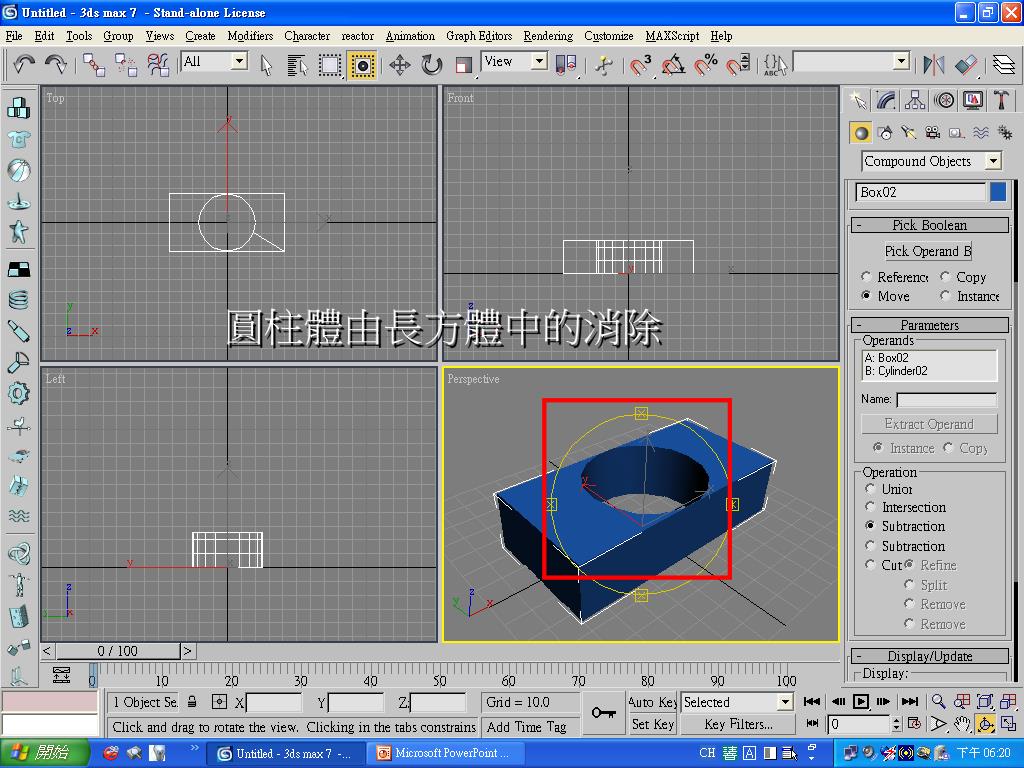Image resolution: width=1024 pixels, height=768 pixels.
Task: Click the Pan hand viewport control
Action: click(962, 724)
